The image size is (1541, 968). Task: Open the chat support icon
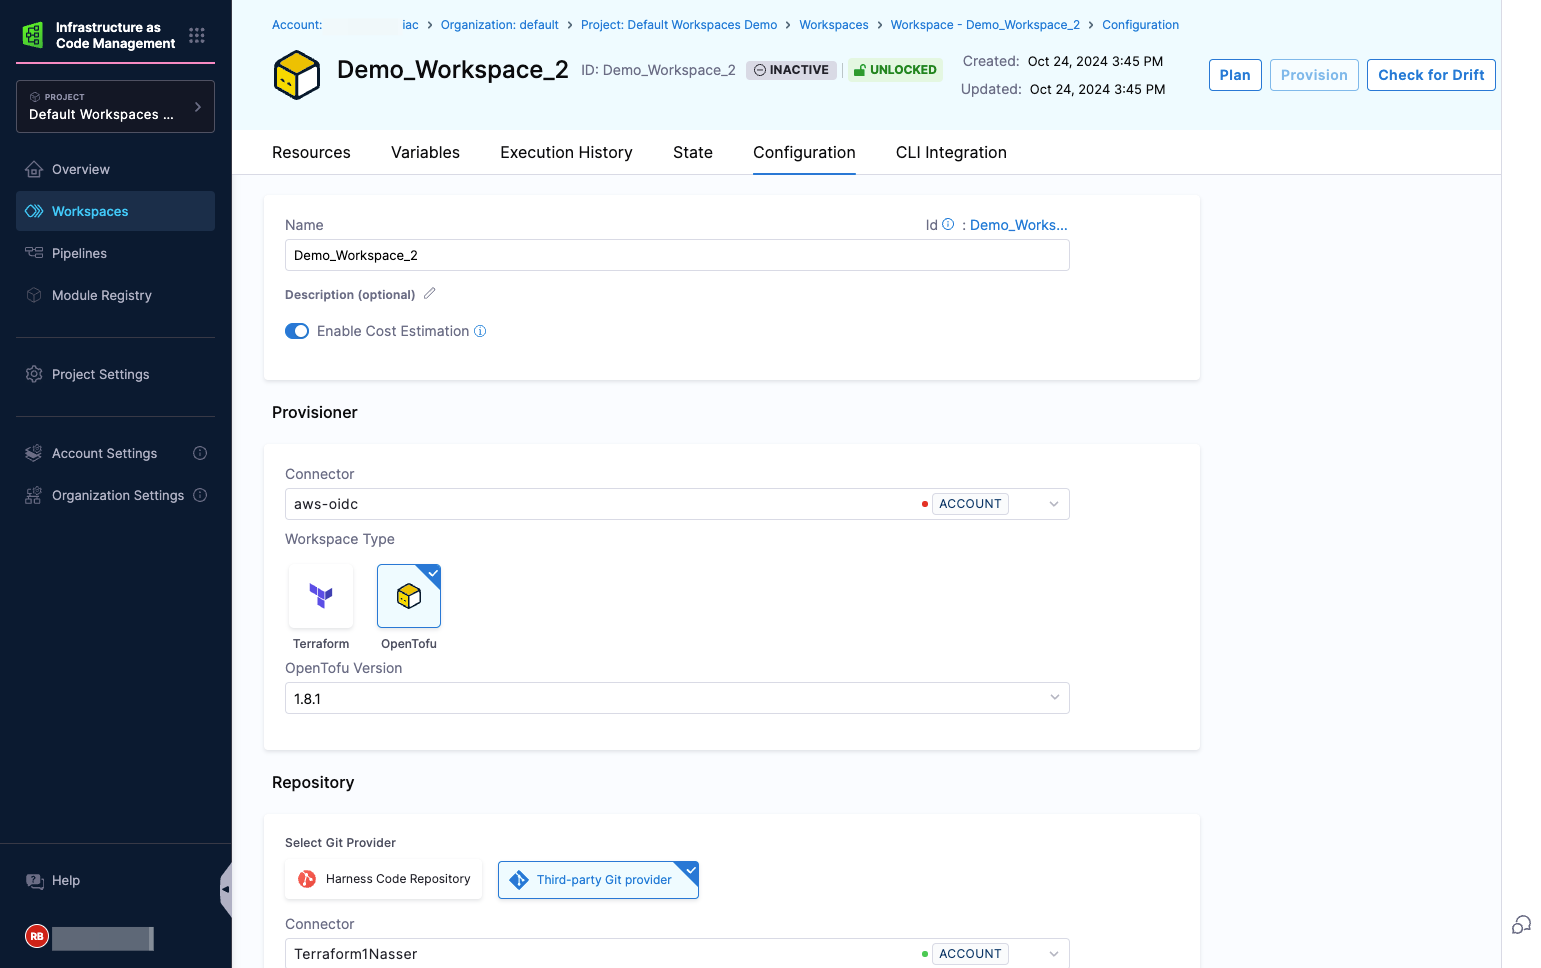pyautogui.click(x=1521, y=925)
